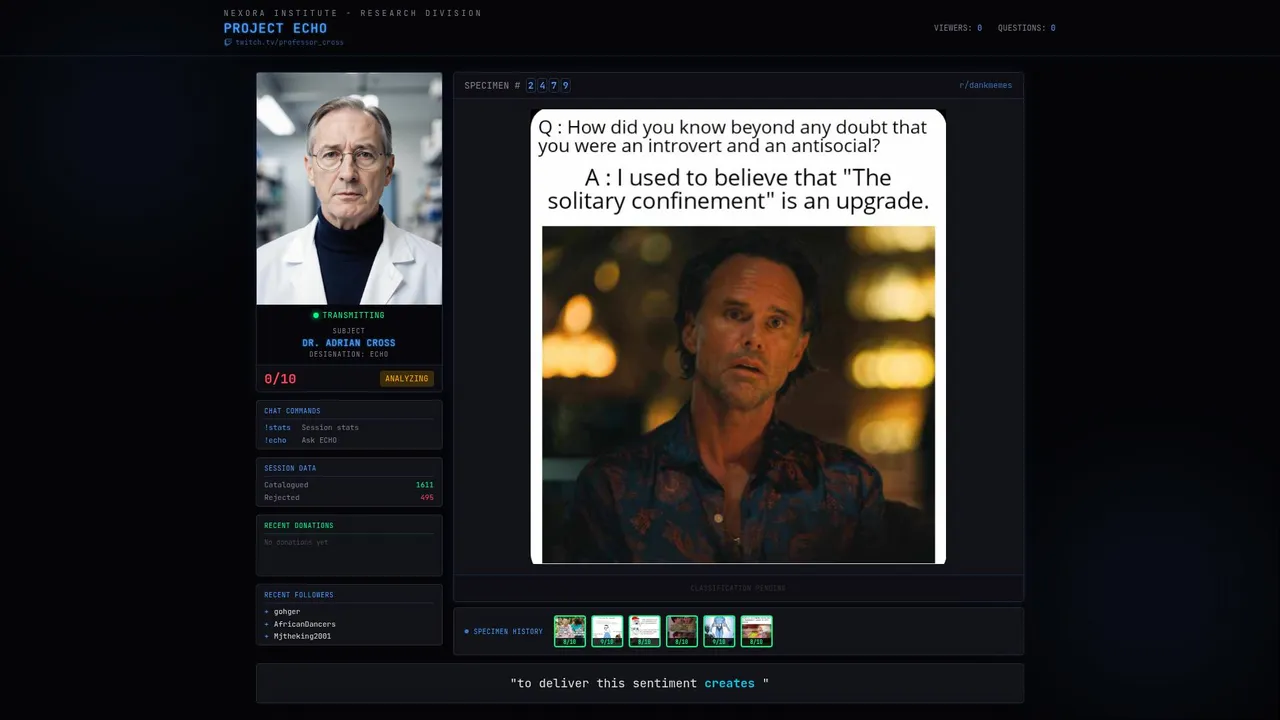Click the 0/10 score readout
This screenshot has width=1280, height=720.
[280, 379]
